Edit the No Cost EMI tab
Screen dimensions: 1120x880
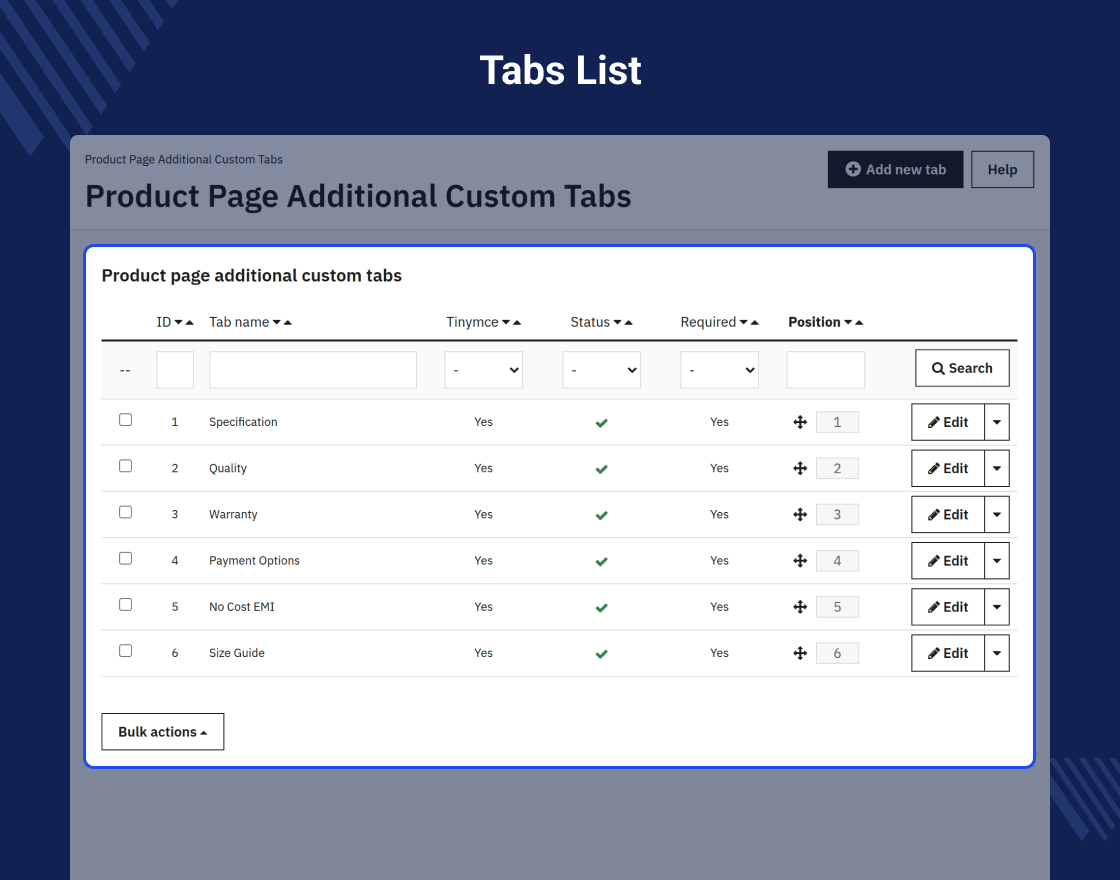948,607
